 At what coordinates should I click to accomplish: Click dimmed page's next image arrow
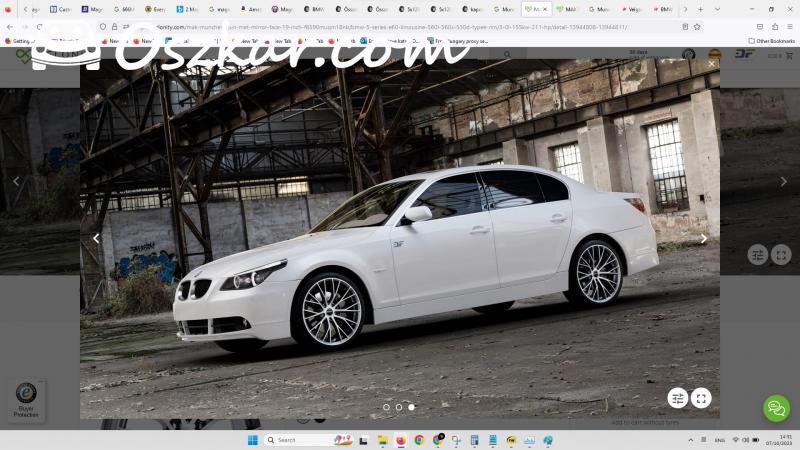point(783,181)
